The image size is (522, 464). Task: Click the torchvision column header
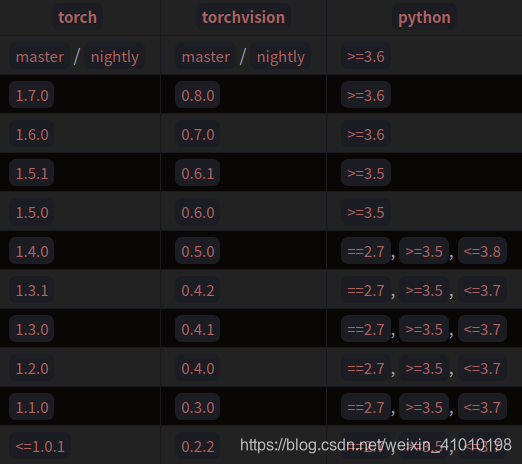[243, 17]
